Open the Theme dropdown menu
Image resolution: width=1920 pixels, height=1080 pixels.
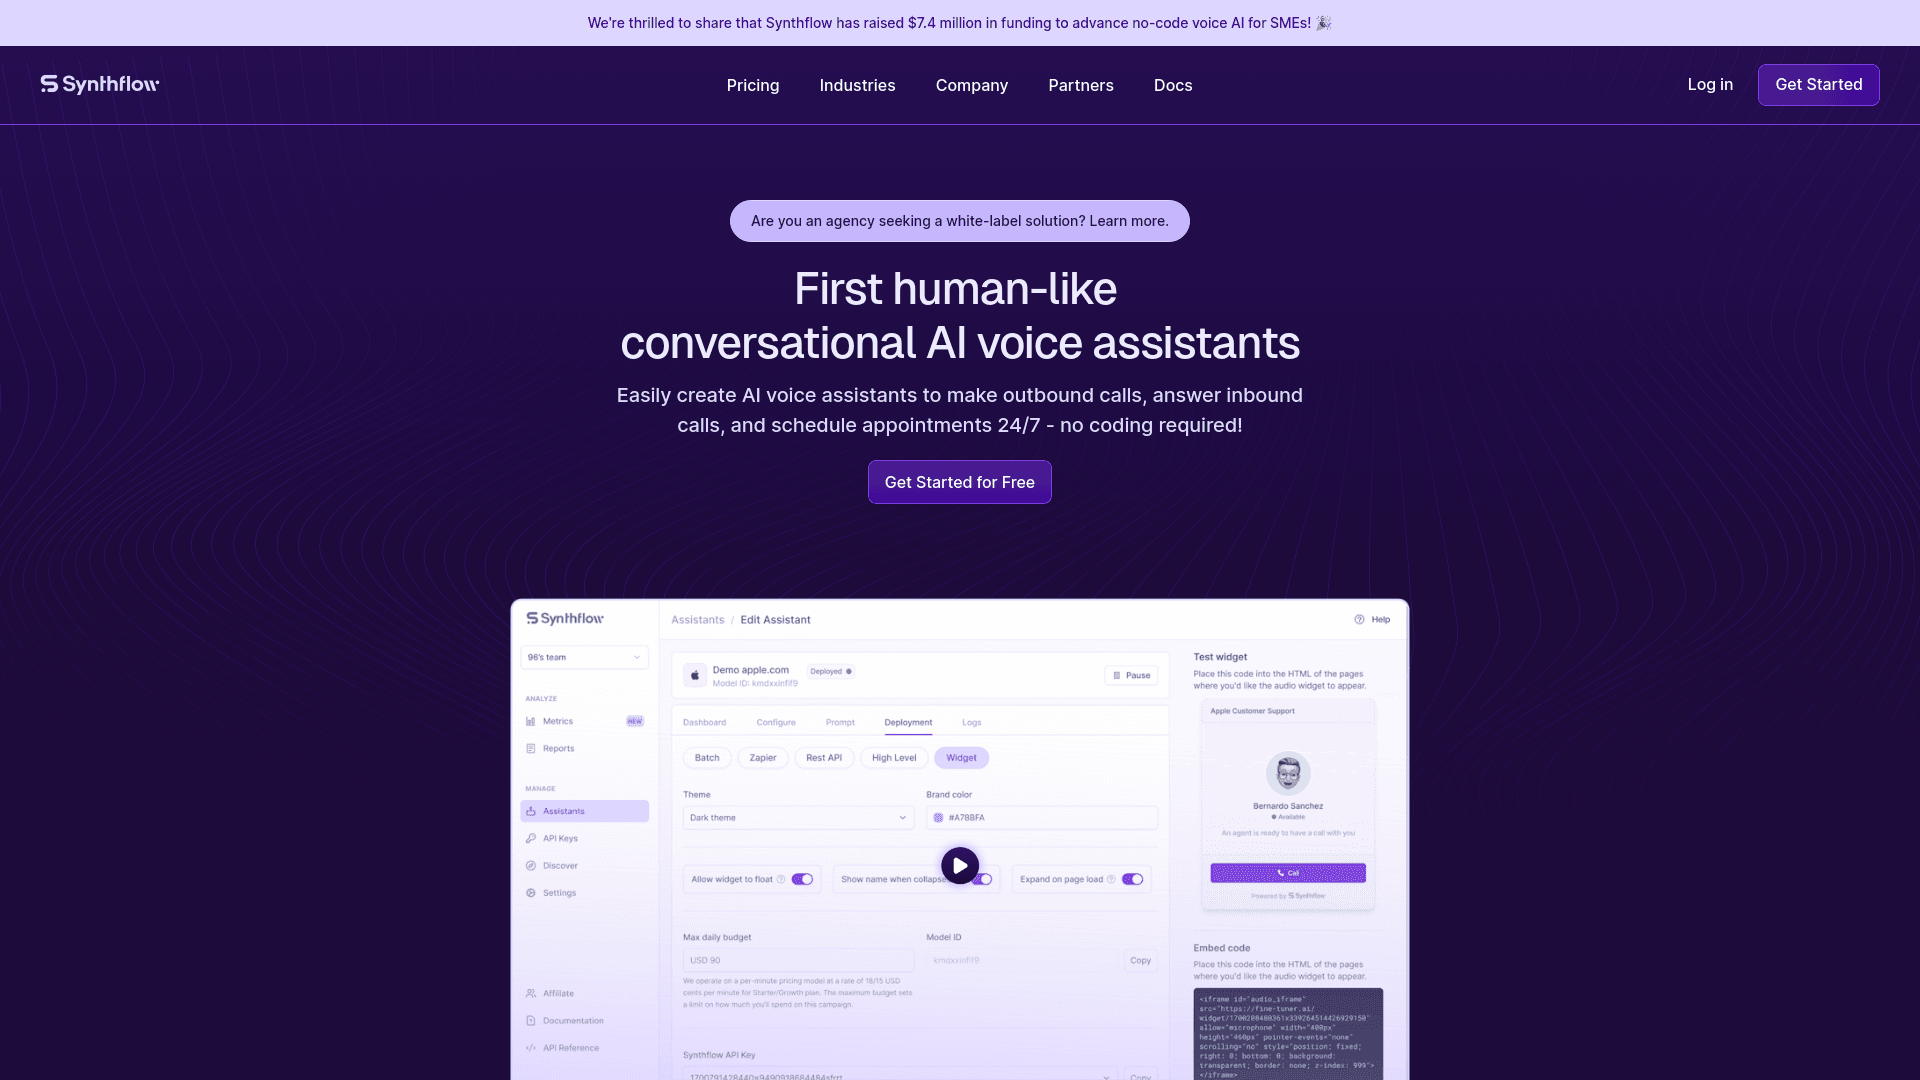tap(793, 816)
